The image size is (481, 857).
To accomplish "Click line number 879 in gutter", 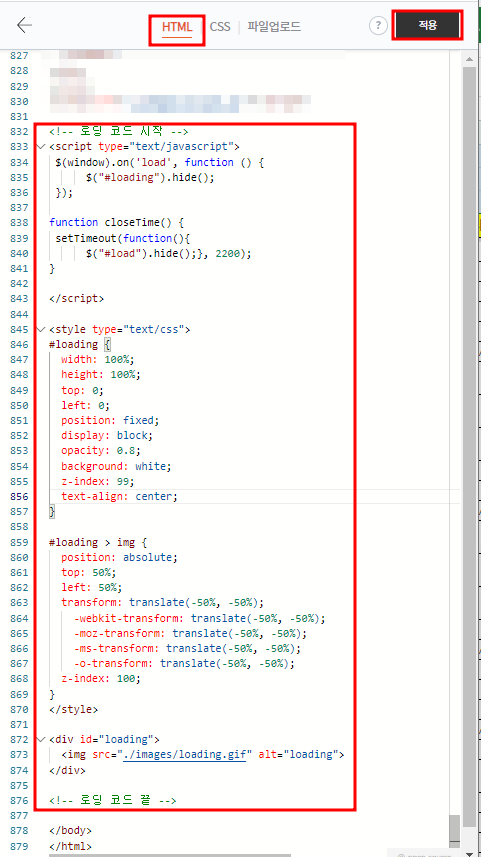I will 19,846.
